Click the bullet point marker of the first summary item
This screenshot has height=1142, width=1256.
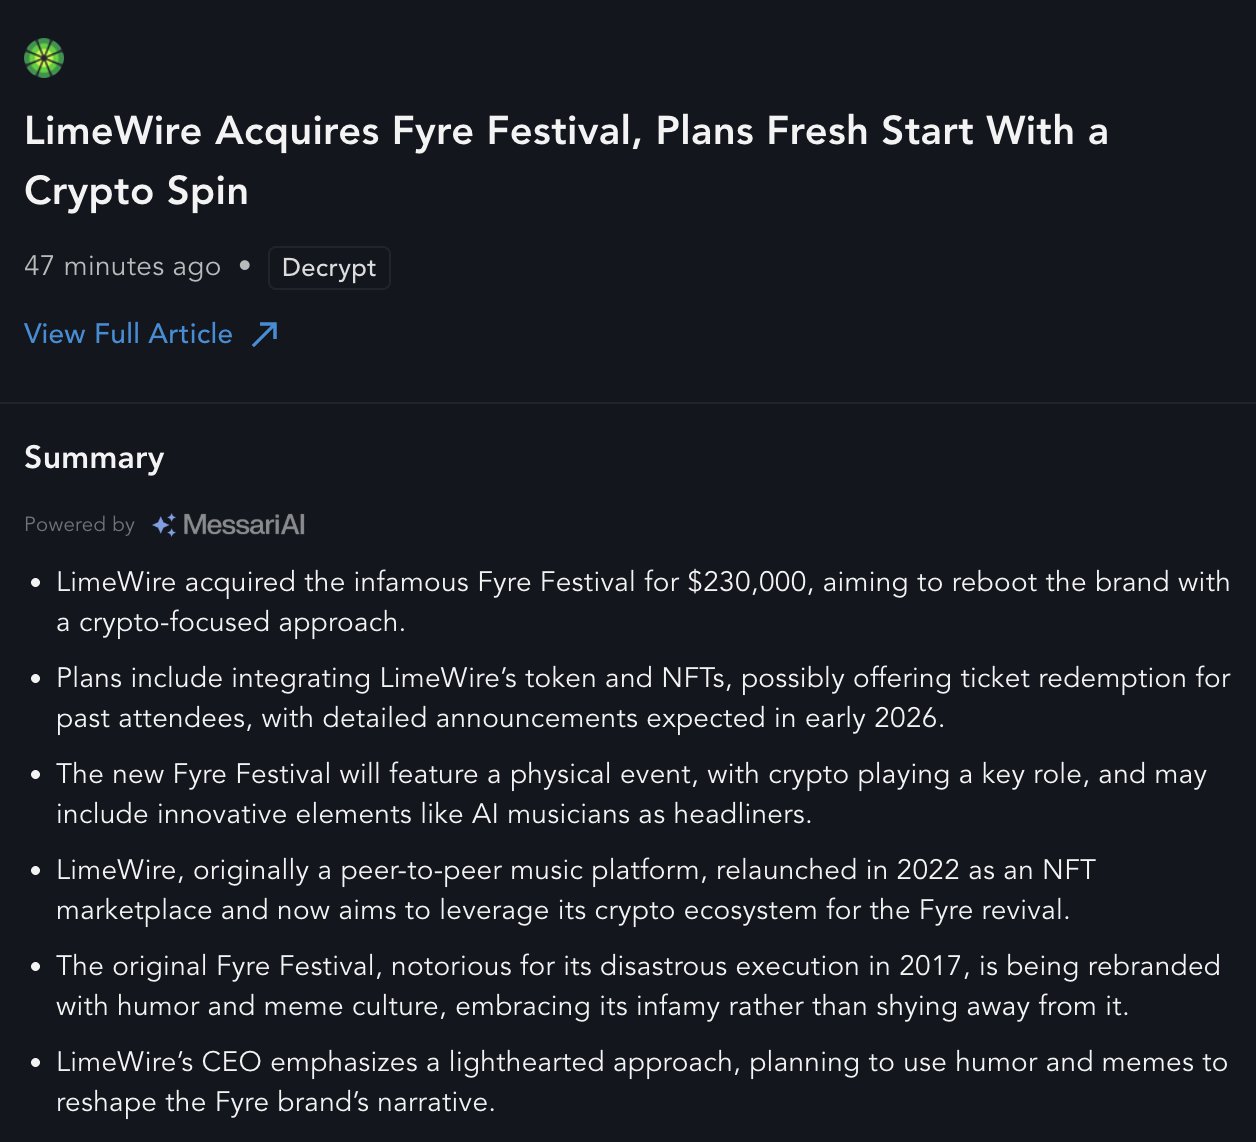(x=36, y=583)
